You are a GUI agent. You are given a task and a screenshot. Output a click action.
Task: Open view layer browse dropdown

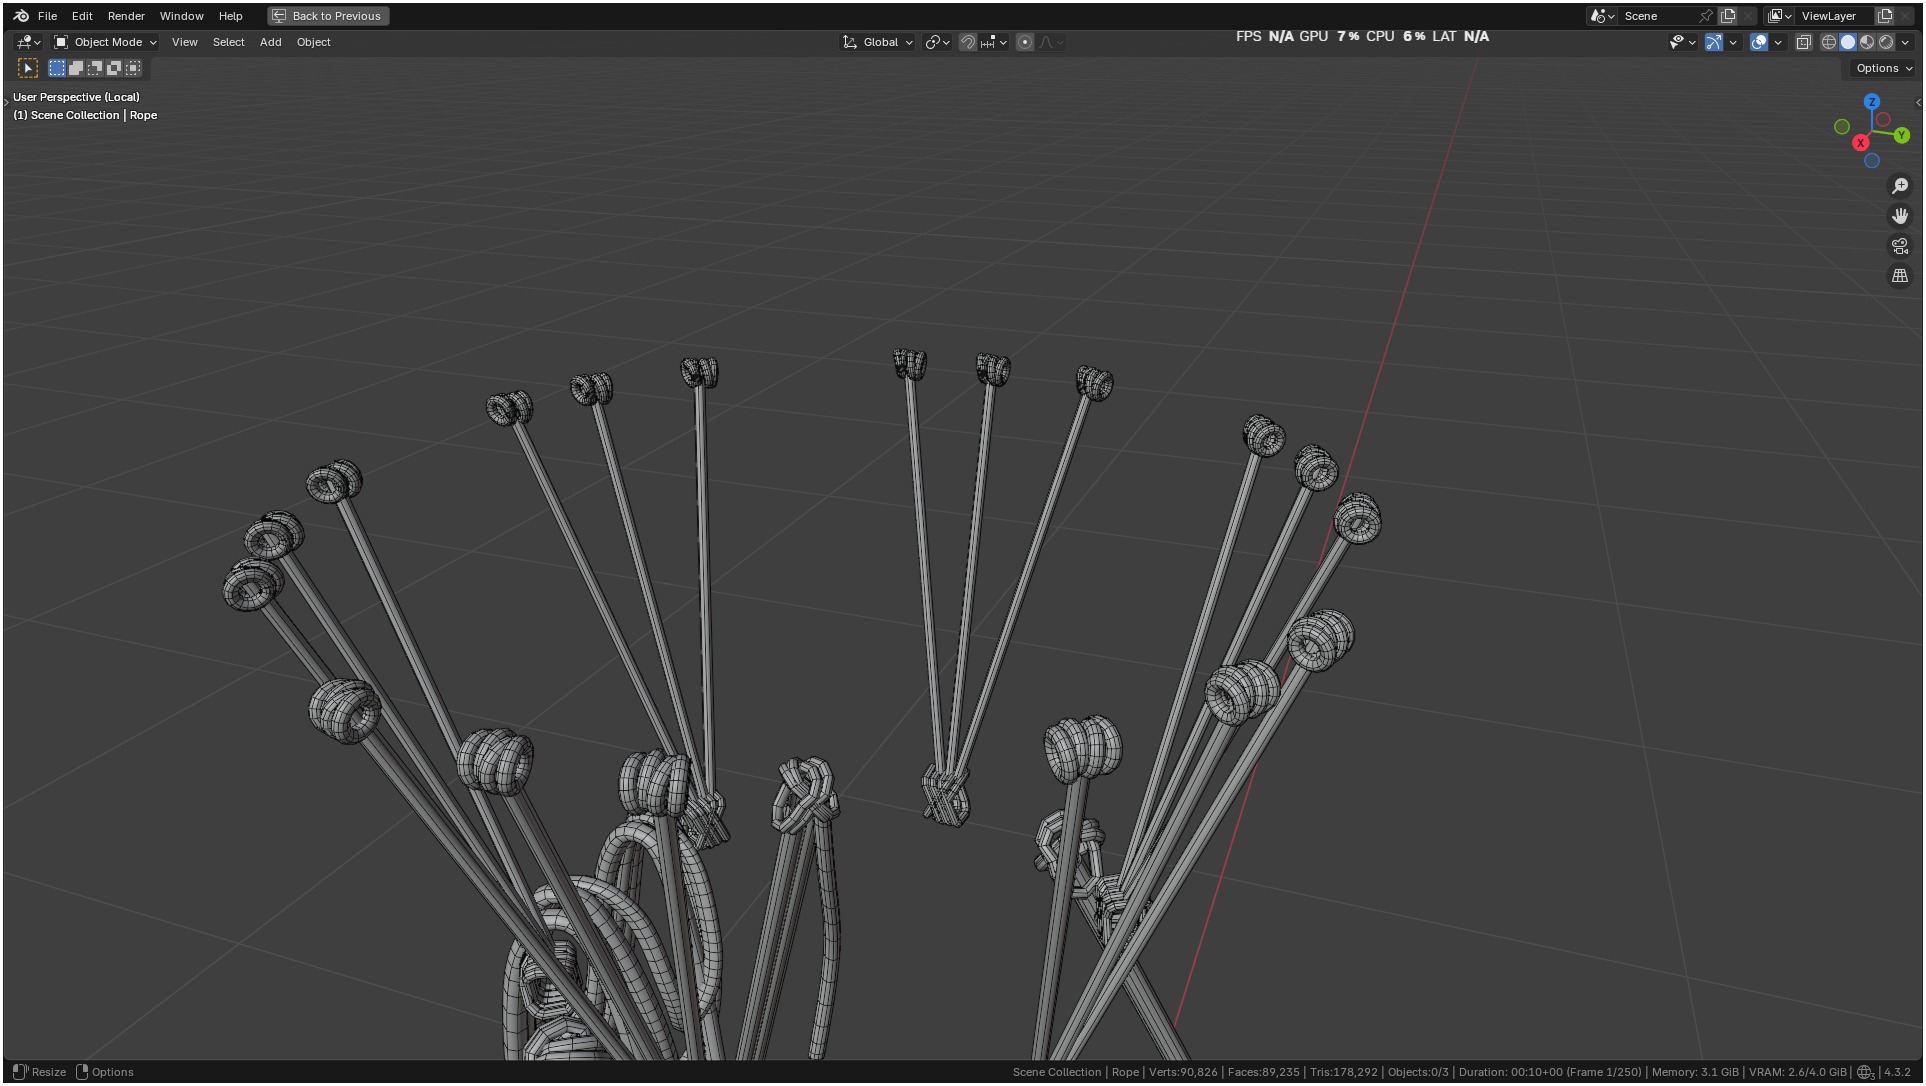click(1779, 16)
